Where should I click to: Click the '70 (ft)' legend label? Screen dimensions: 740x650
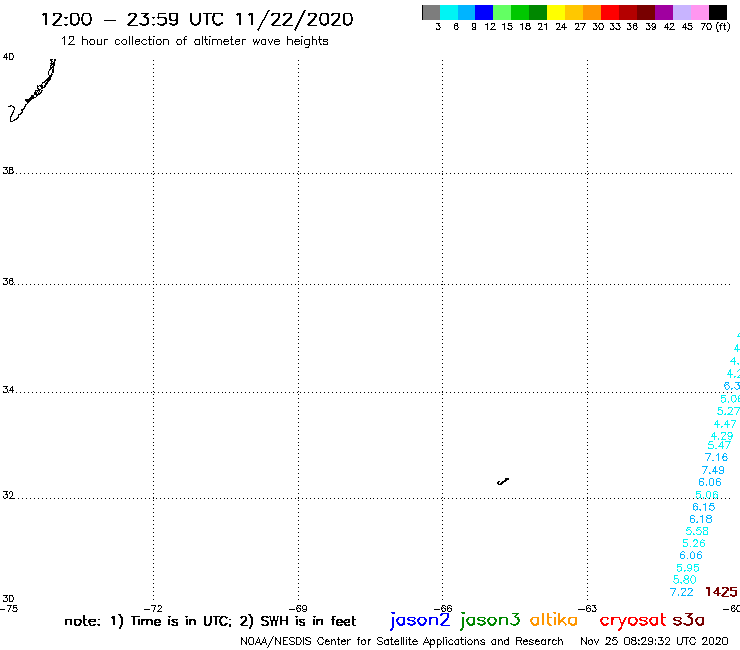coord(715,27)
